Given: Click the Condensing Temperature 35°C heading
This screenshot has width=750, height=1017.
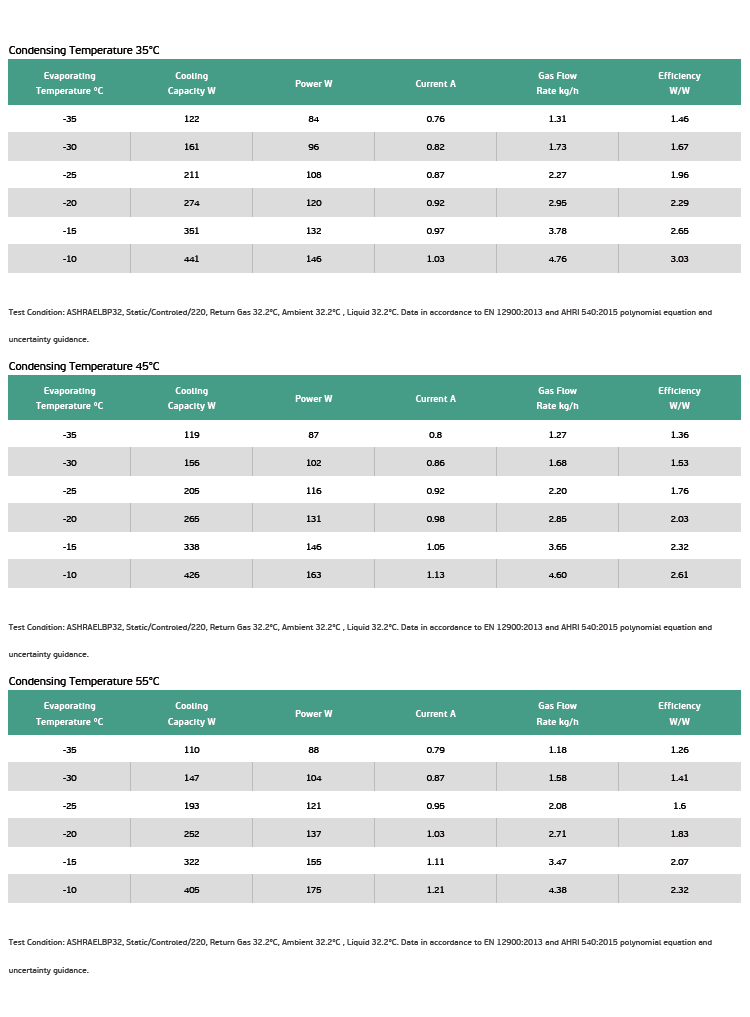Looking at the screenshot, I should tap(84, 50).
